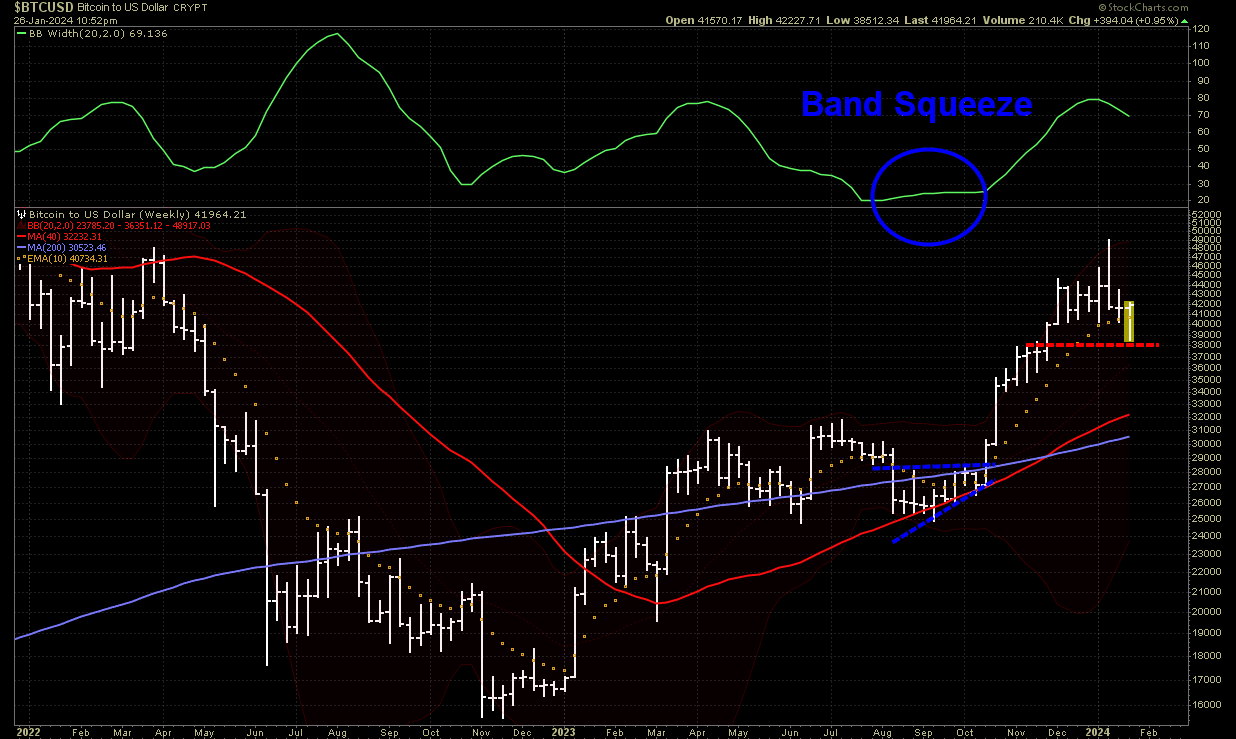This screenshot has height=739, width=1236.
Task: Click the Band Squeeze annotation text
Action: pos(917,103)
